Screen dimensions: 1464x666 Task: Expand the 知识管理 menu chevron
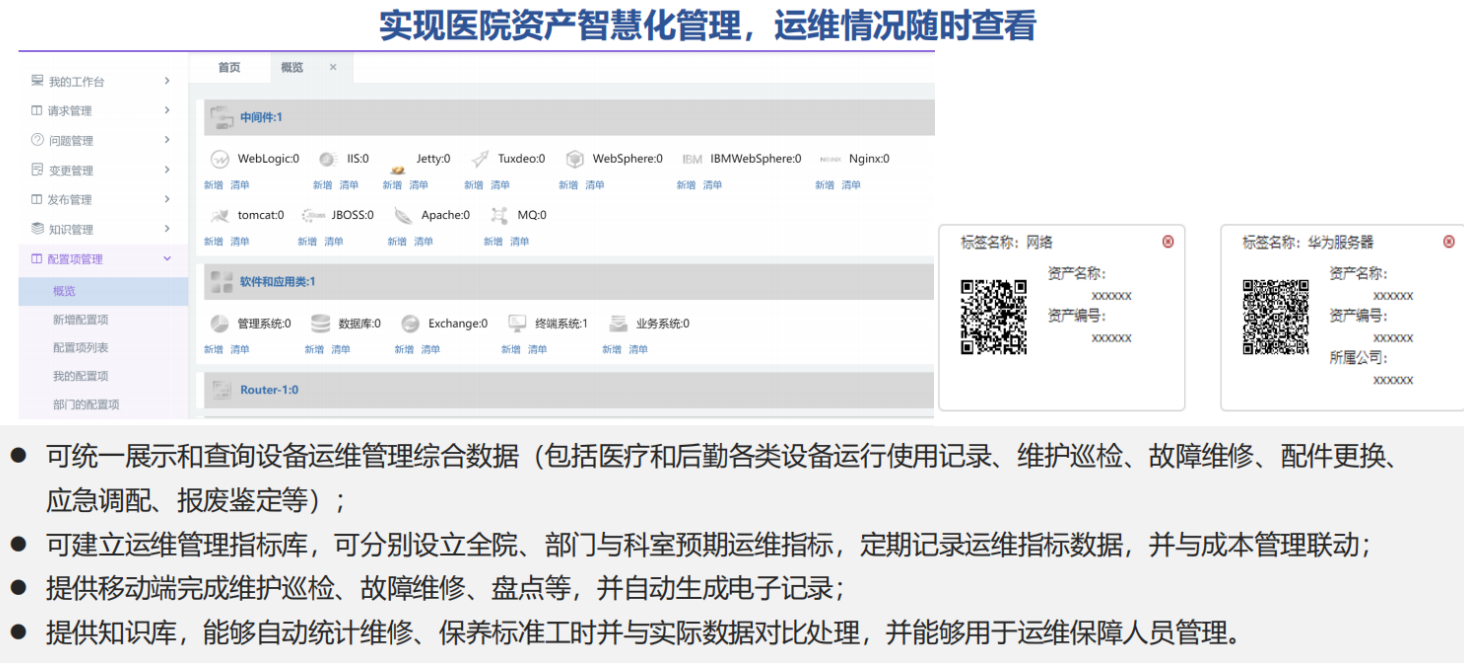tap(167, 229)
